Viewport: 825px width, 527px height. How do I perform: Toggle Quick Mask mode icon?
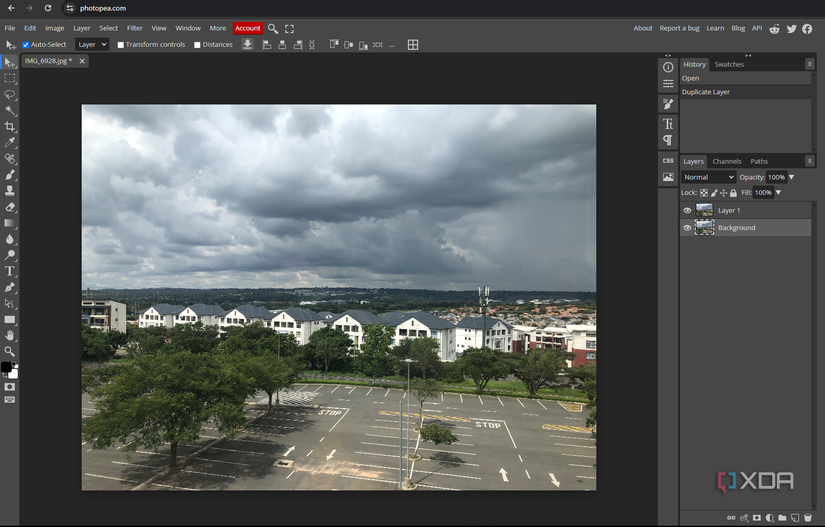click(x=9, y=387)
